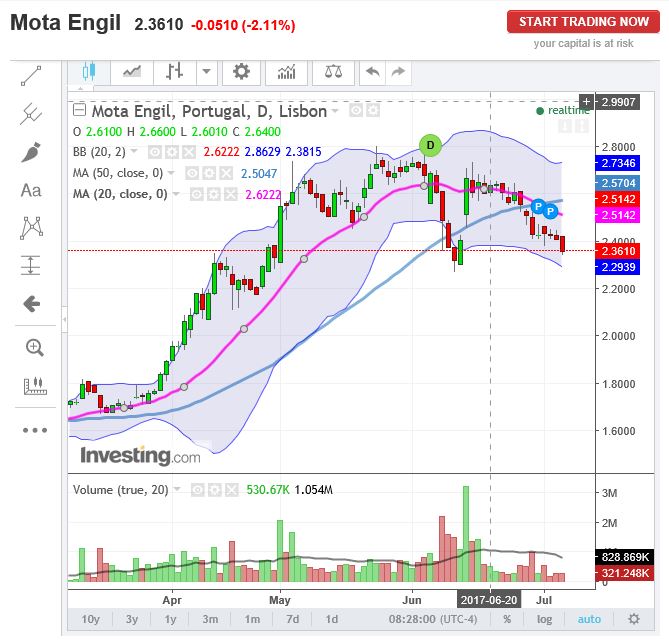
Task: Select the pitchfork drawing tool
Action: click(31, 113)
